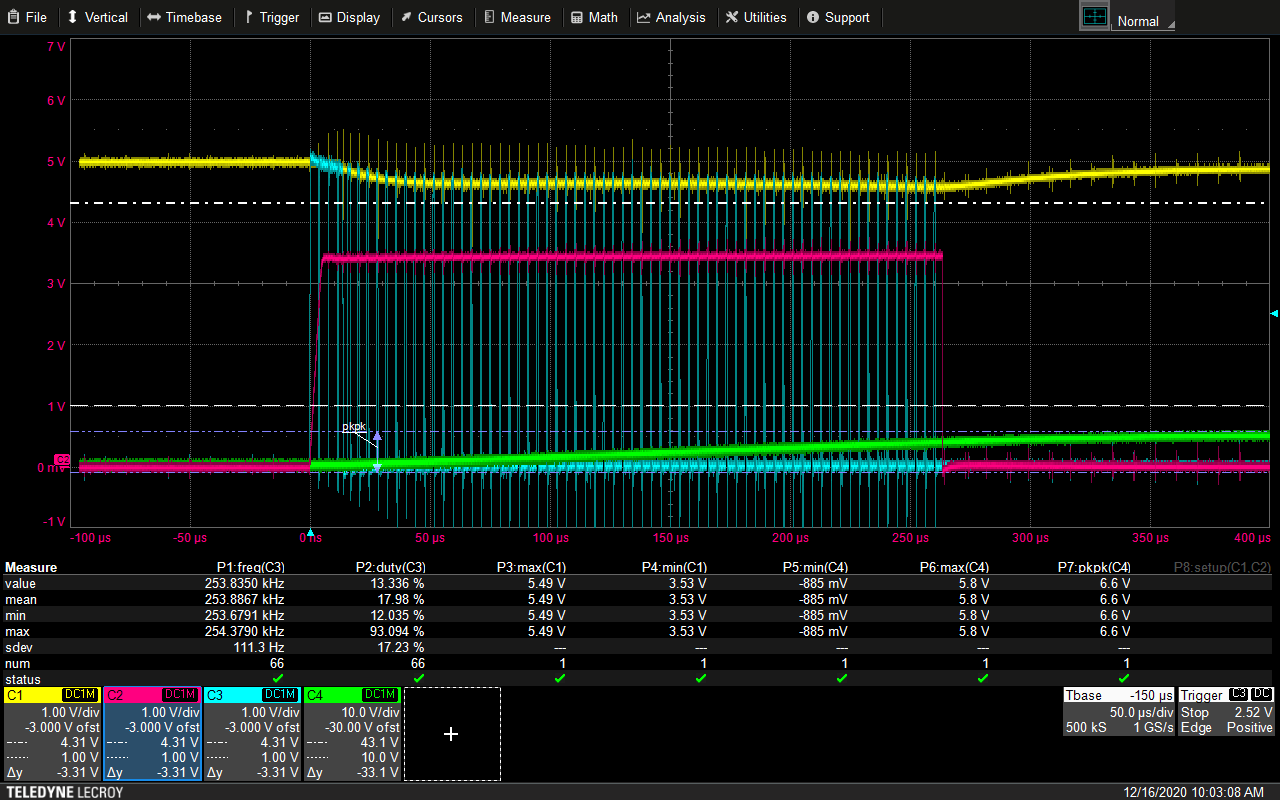The height and width of the screenshot is (800, 1280).
Task: Open the Tbase timebase descriptor box
Action: (1119, 712)
